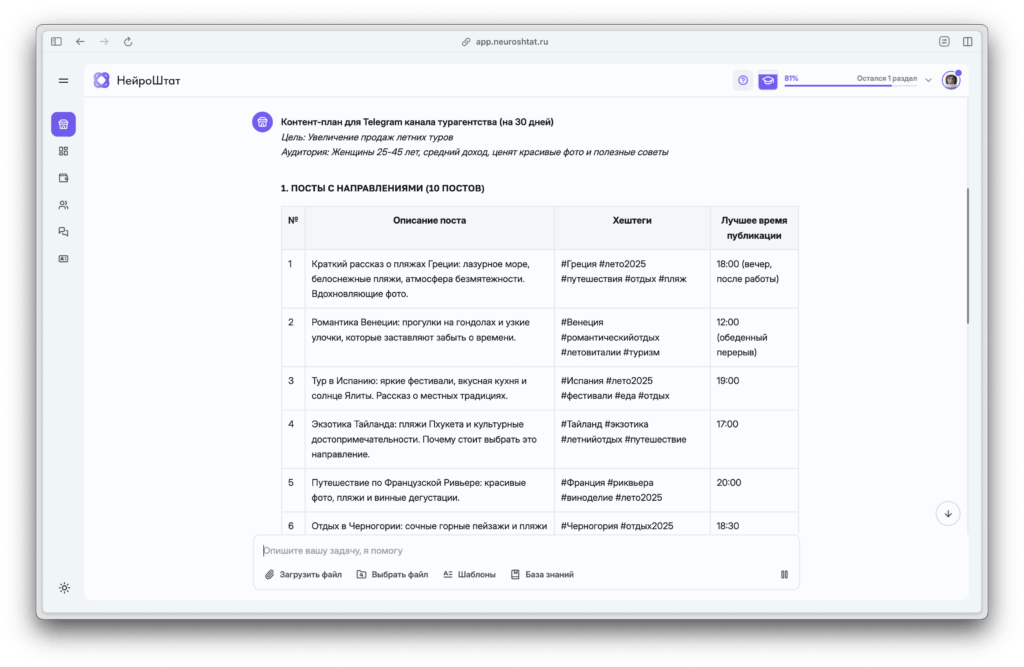Image resolution: width=1024 pixels, height=667 pixels.
Task: Click the '20:00' time cell
Action: (754, 490)
